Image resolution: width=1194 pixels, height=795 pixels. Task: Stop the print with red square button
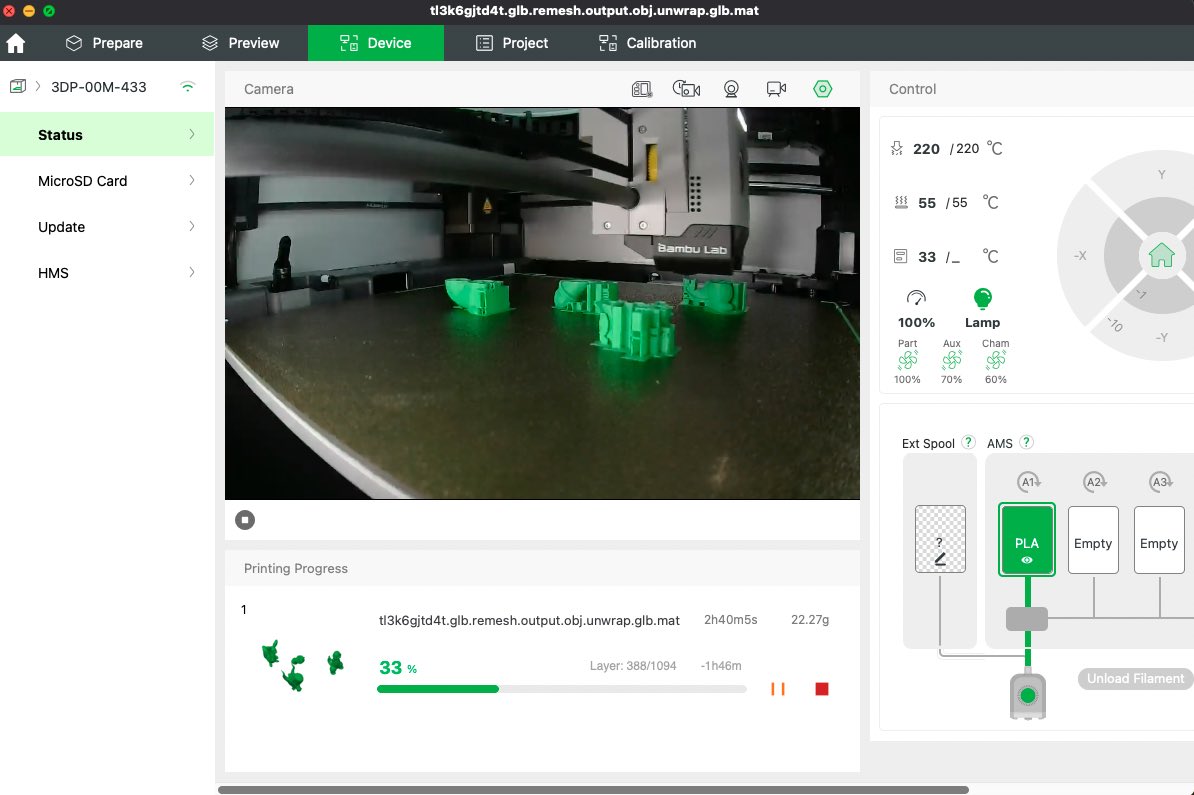822,688
